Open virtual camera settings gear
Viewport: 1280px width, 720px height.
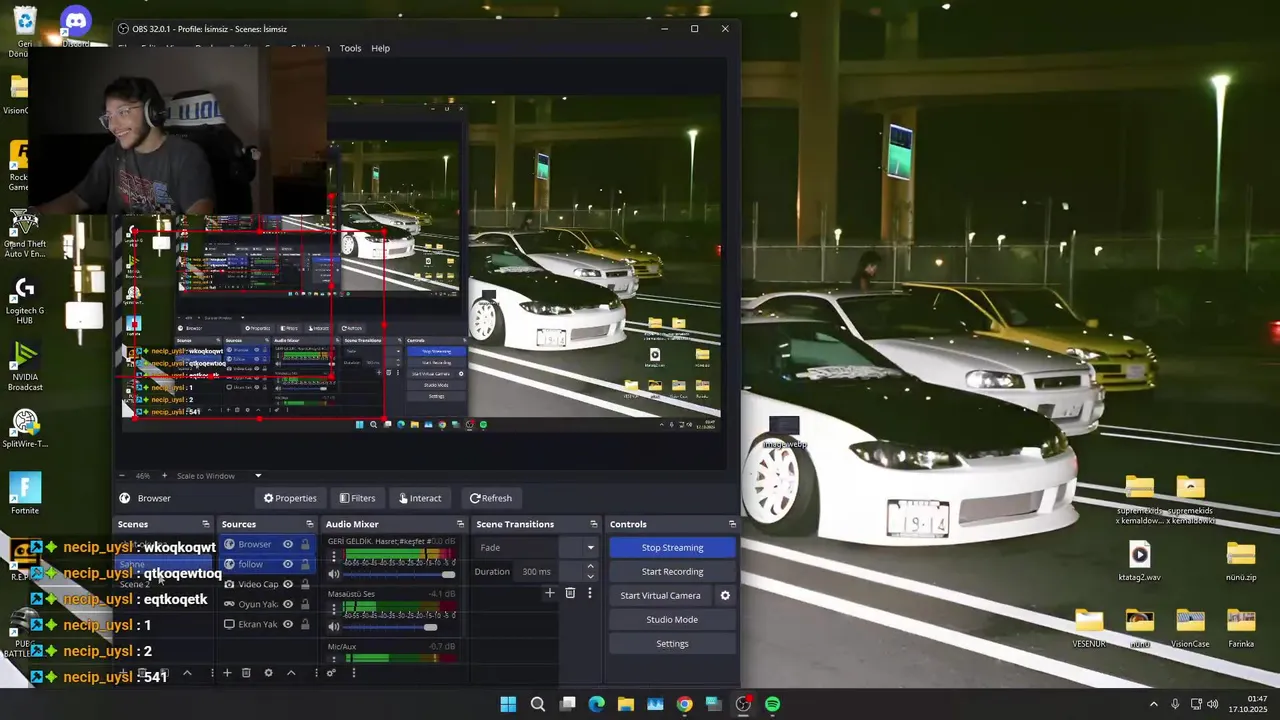pos(725,595)
